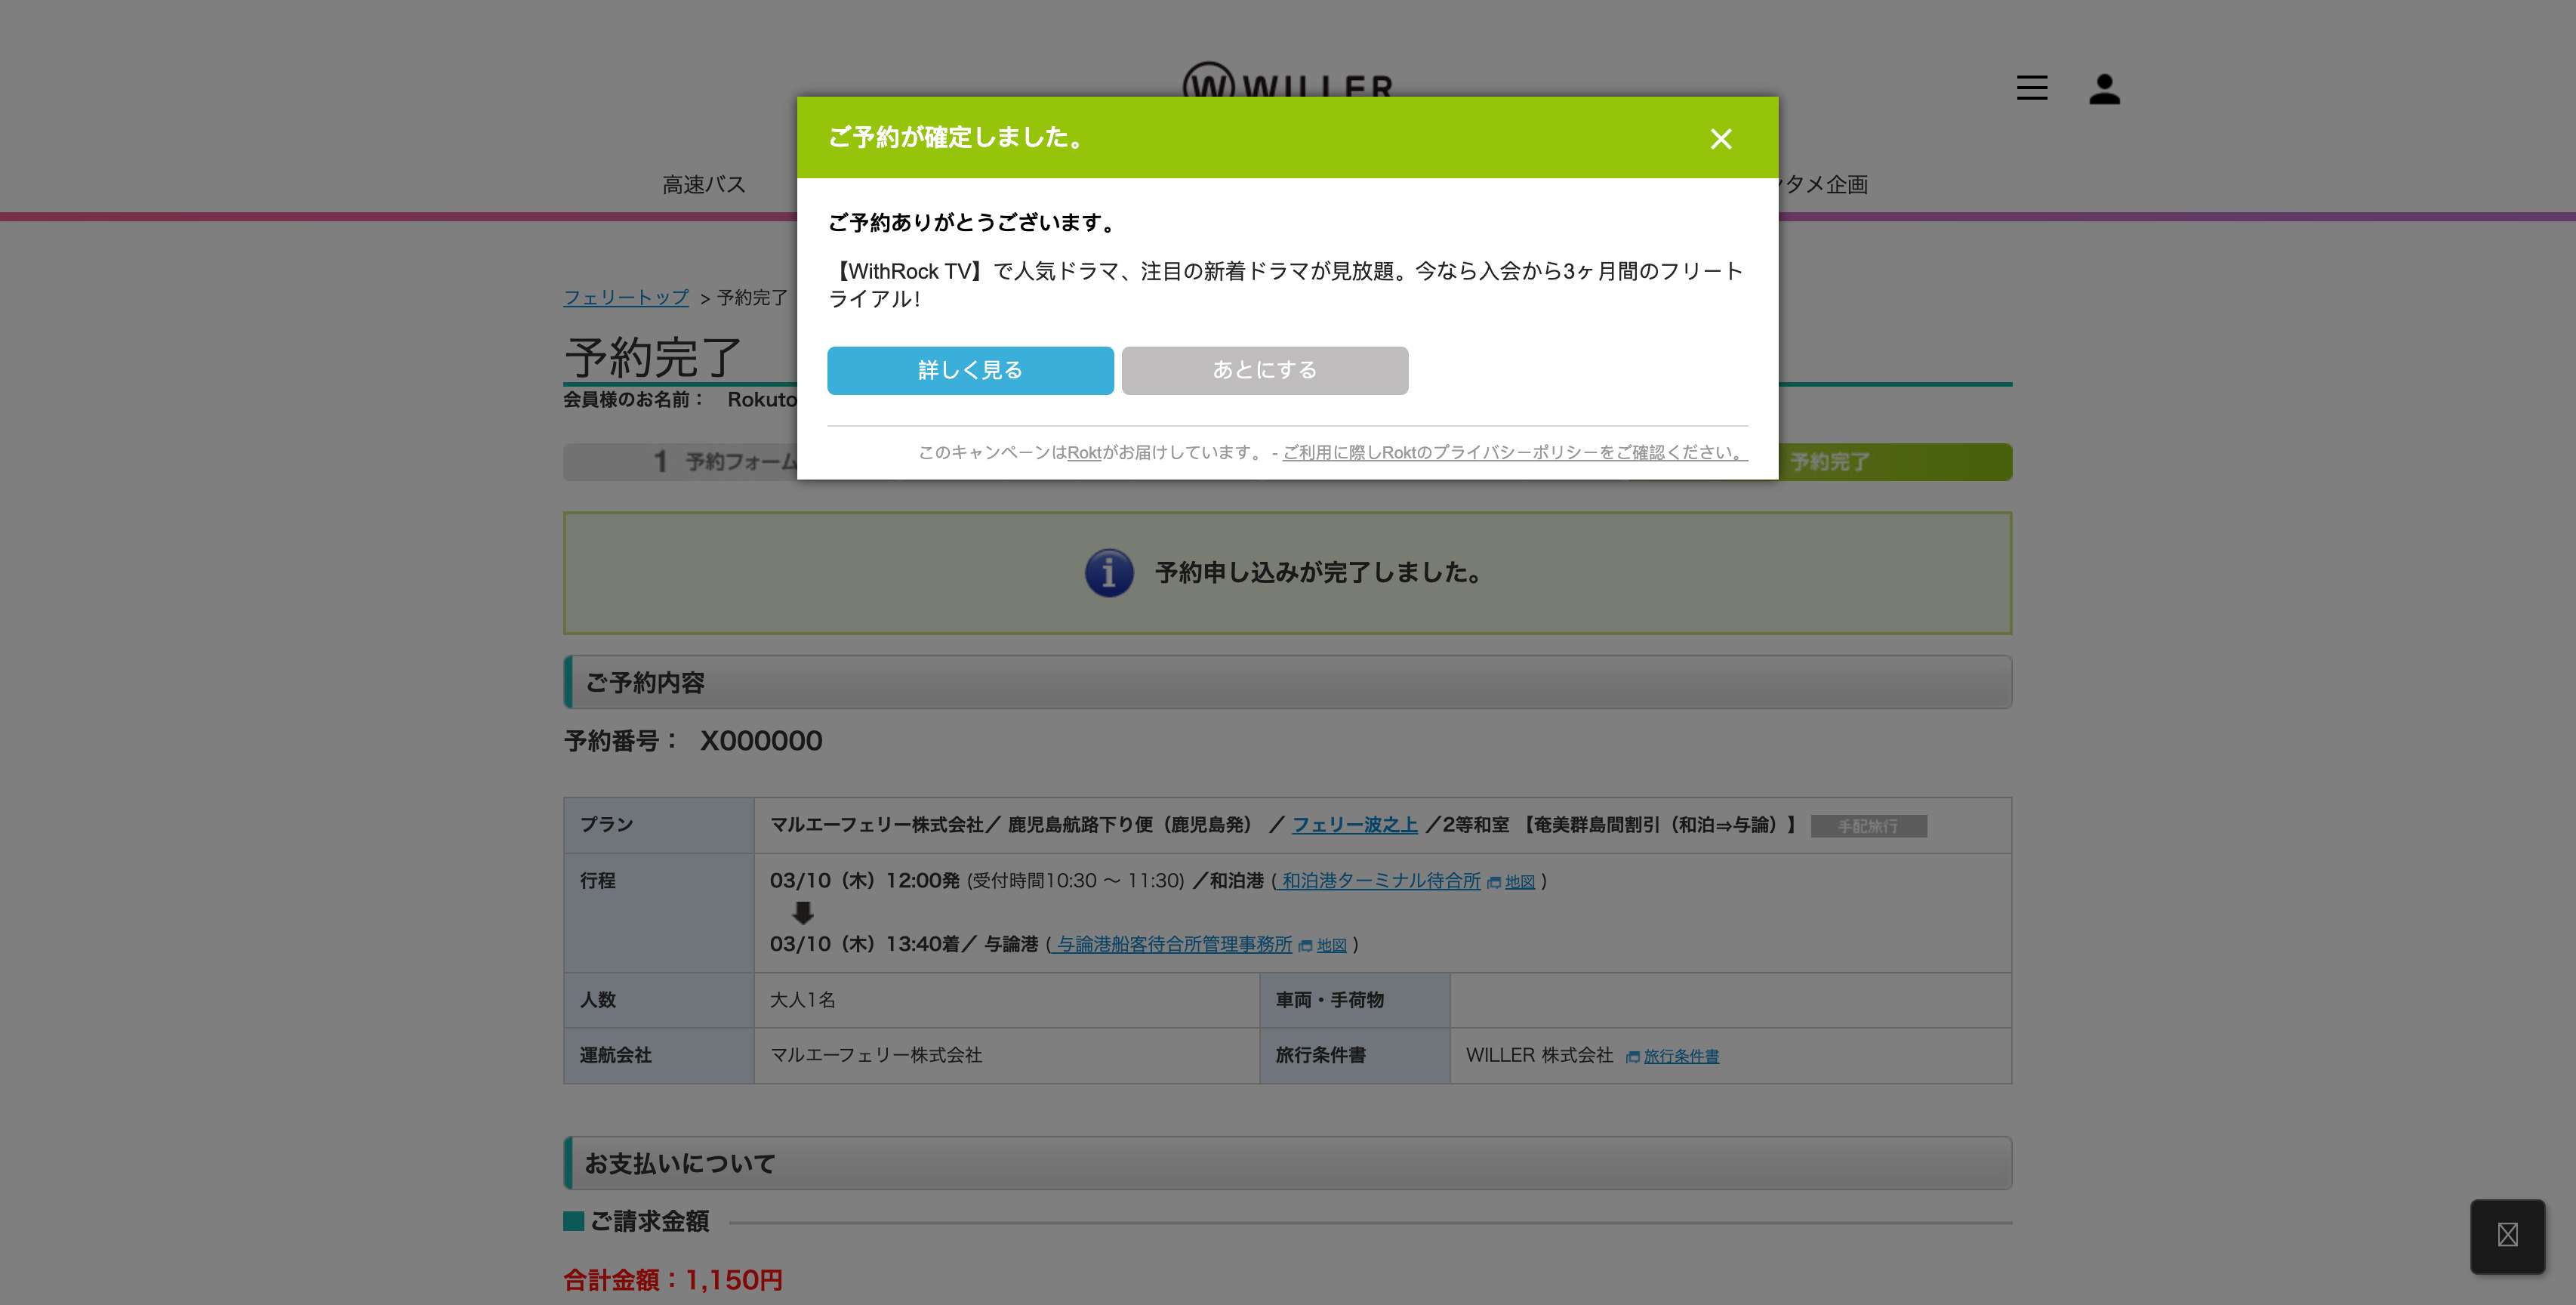This screenshot has height=1305, width=2576.
Task: Go to the フェリートップ breadcrumb link
Action: coord(626,298)
